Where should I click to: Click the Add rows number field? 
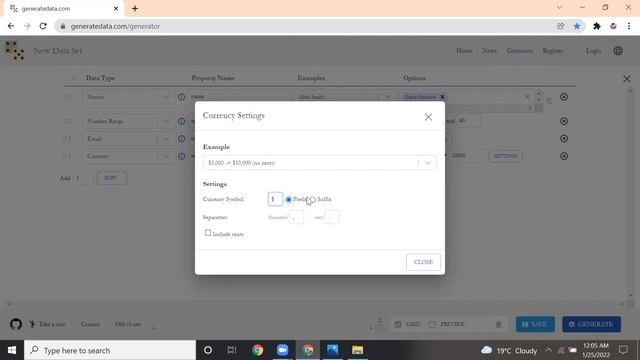(83, 178)
